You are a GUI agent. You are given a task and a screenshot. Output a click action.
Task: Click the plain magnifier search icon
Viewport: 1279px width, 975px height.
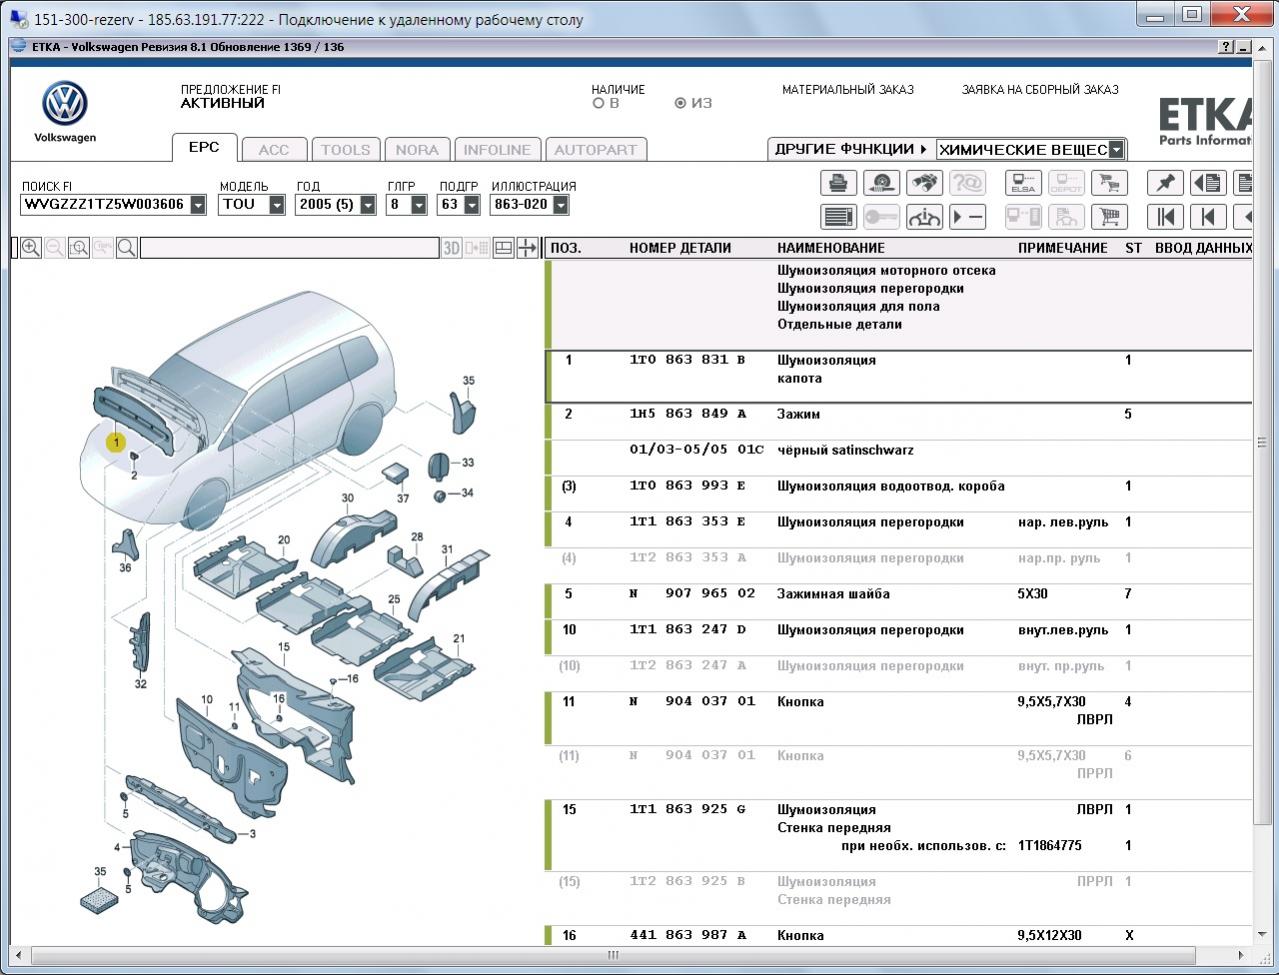click(127, 248)
